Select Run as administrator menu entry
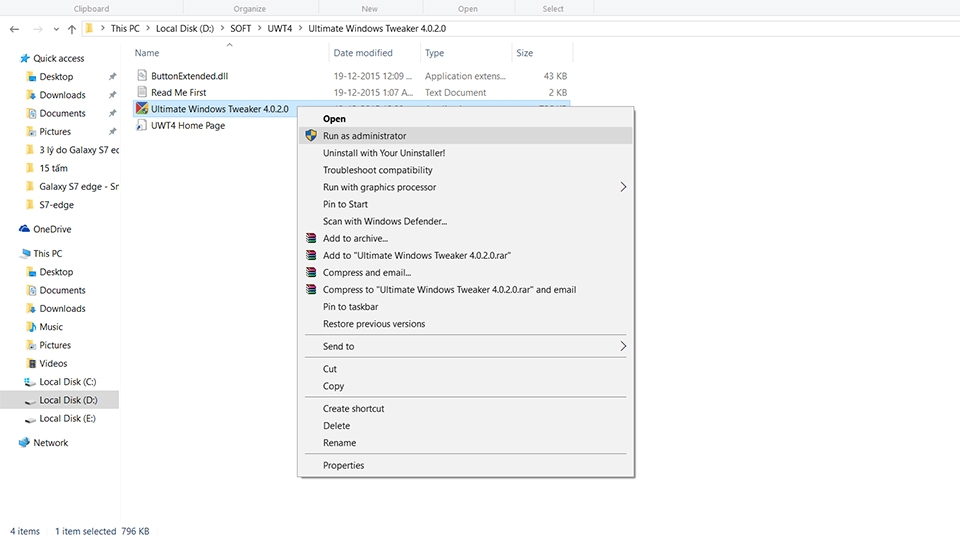The image size is (960, 540). pos(465,136)
